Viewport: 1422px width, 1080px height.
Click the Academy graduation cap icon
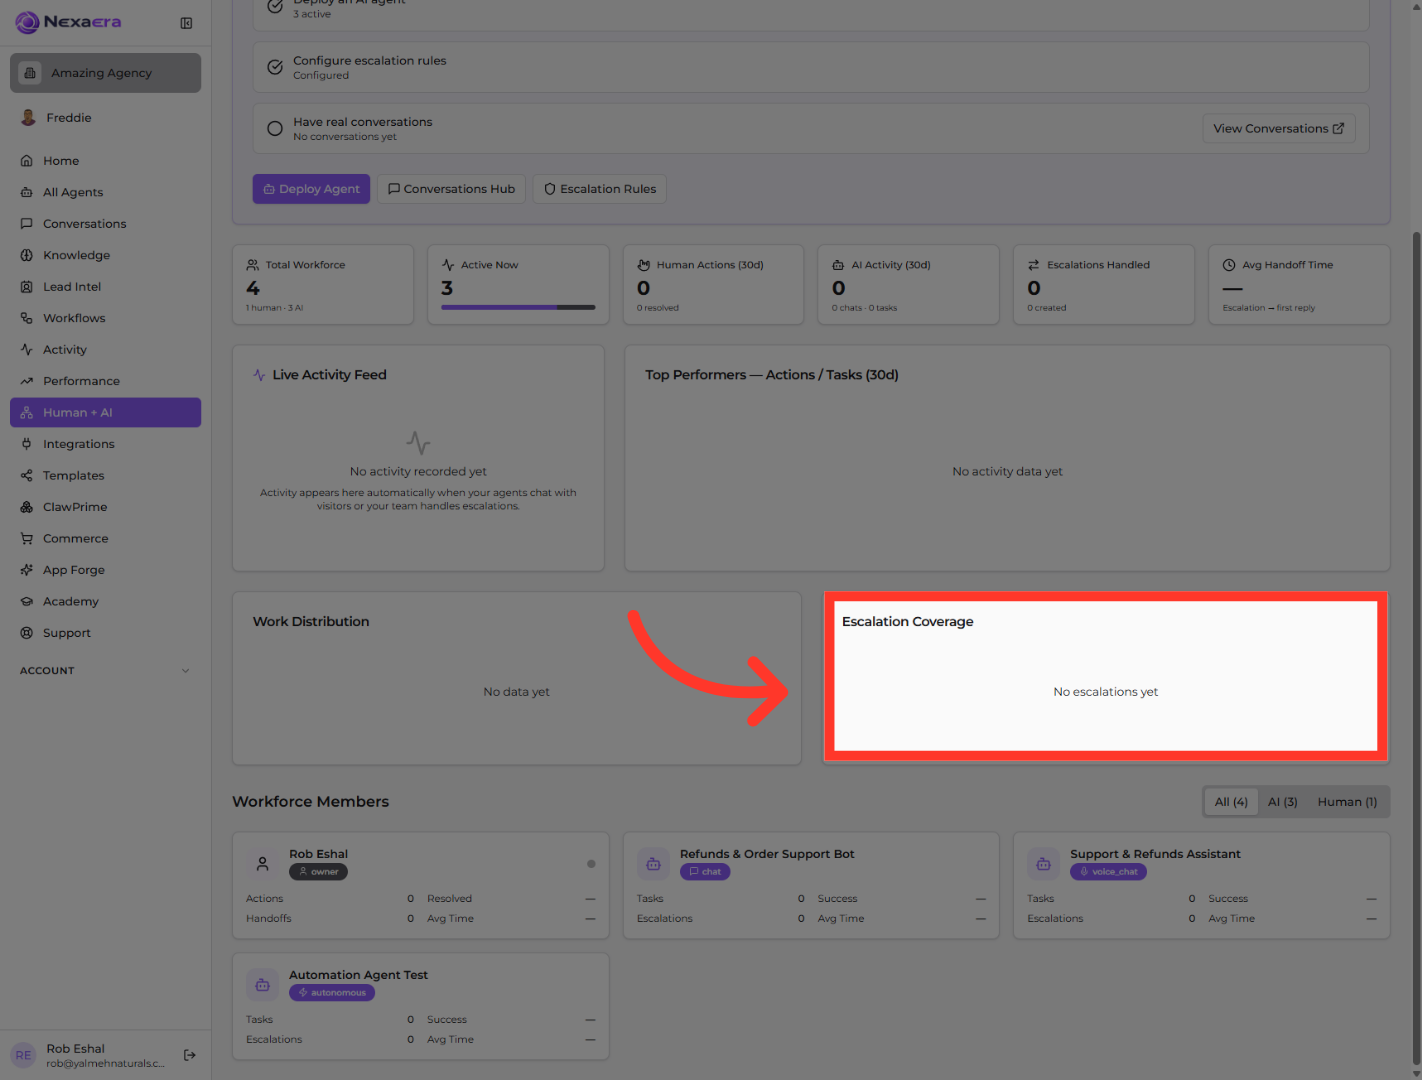point(27,602)
